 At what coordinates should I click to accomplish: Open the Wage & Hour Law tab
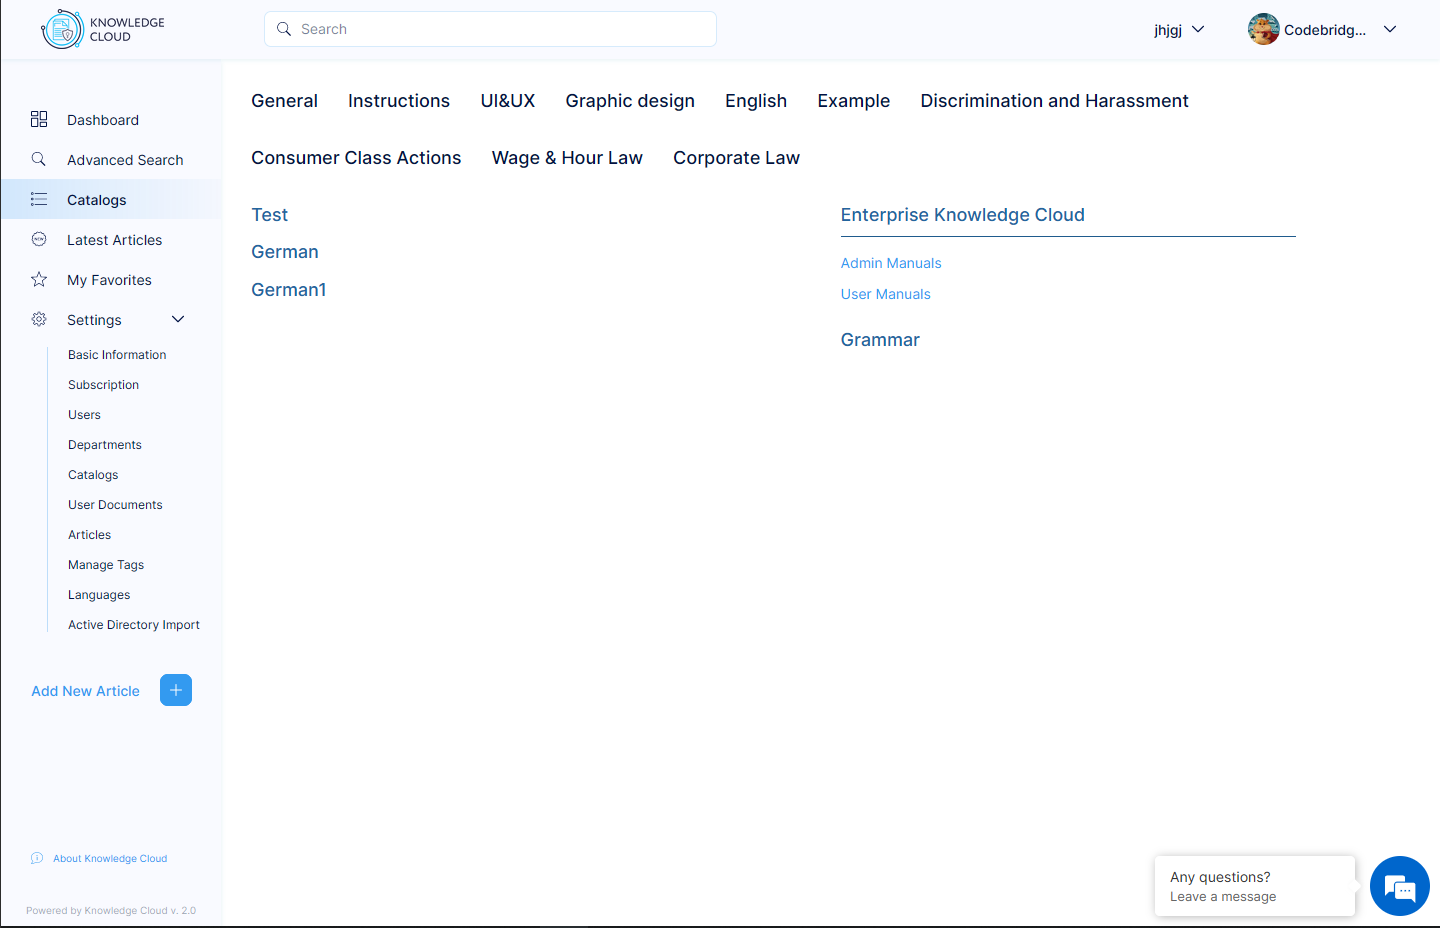567,158
